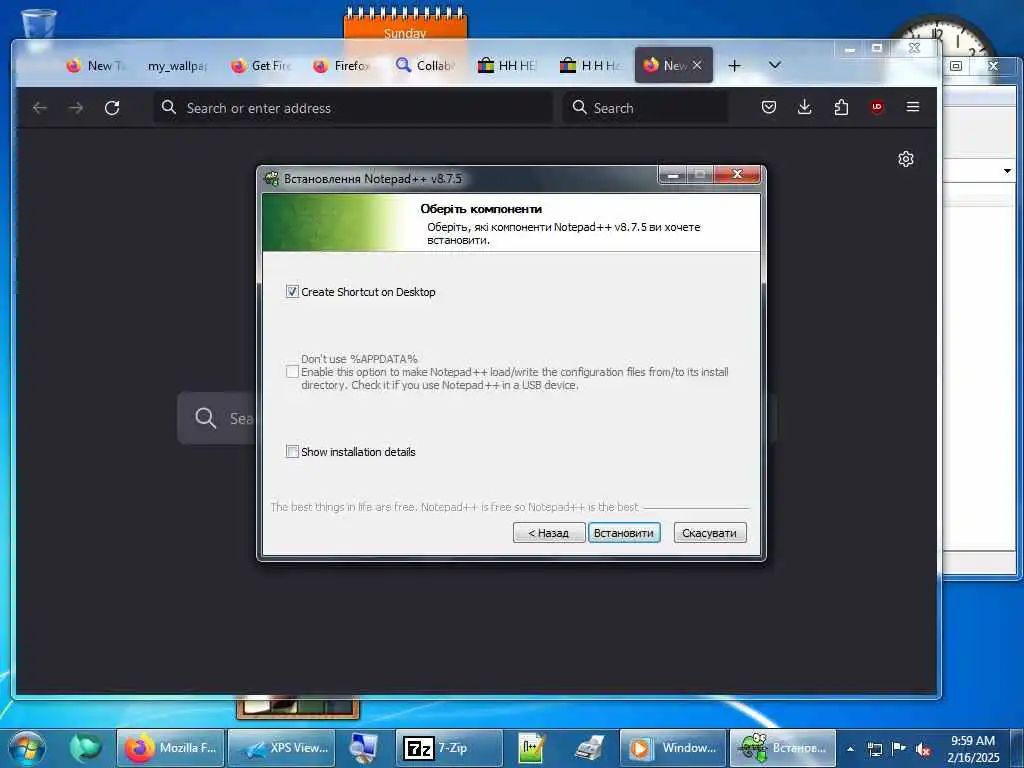
Task: Click the Встановити install button
Action: 624,533
